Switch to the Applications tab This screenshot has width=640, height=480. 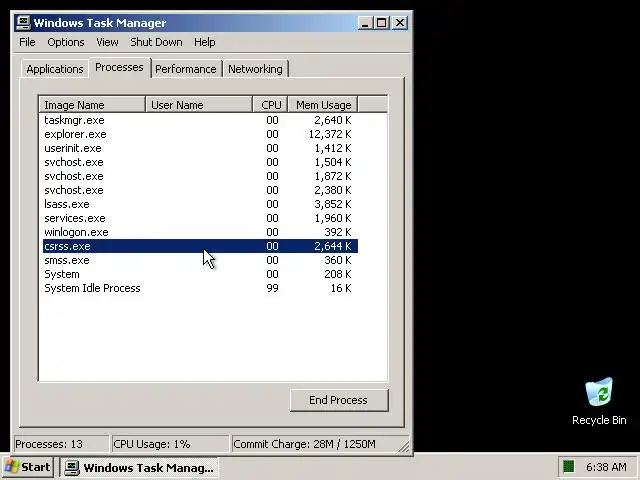point(55,69)
